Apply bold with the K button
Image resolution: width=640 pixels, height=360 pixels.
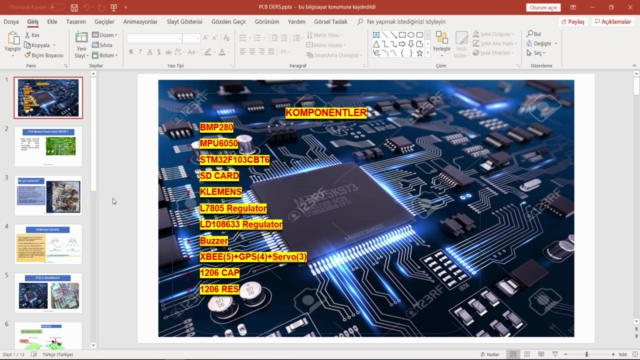(131, 52)
